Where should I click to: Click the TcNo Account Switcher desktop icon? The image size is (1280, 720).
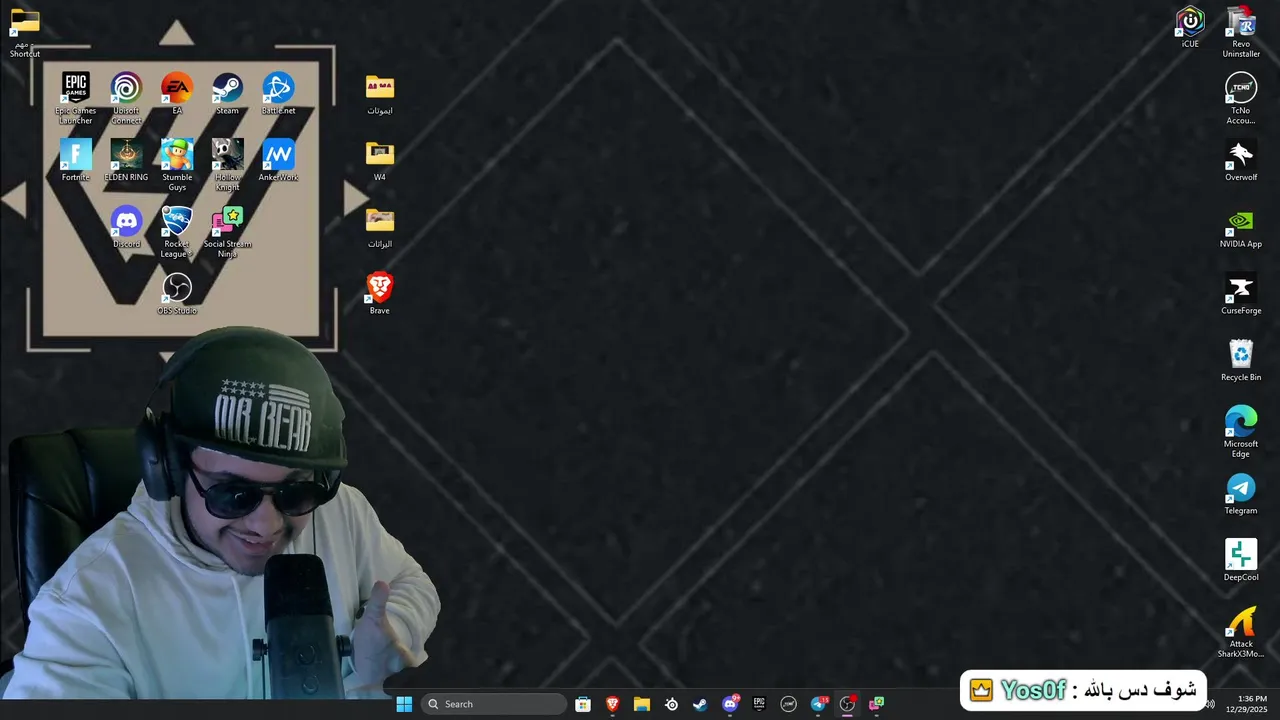(x=1241, y=98)
